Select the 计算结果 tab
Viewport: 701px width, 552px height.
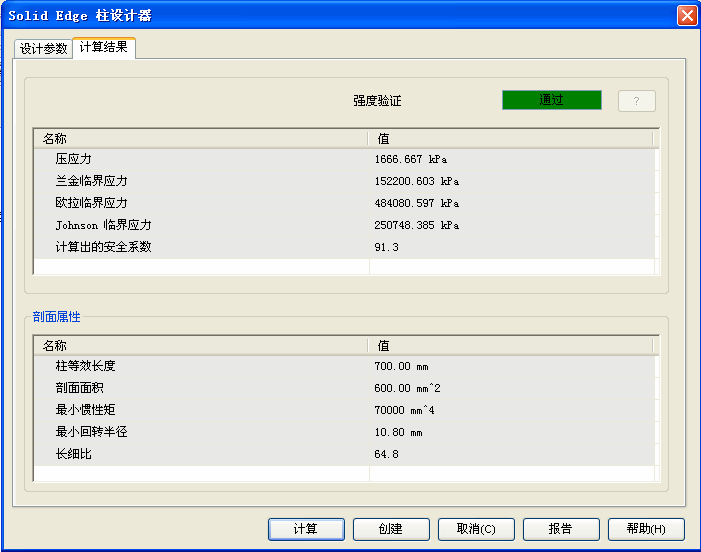pyautogui.click(x=104, y=47)
